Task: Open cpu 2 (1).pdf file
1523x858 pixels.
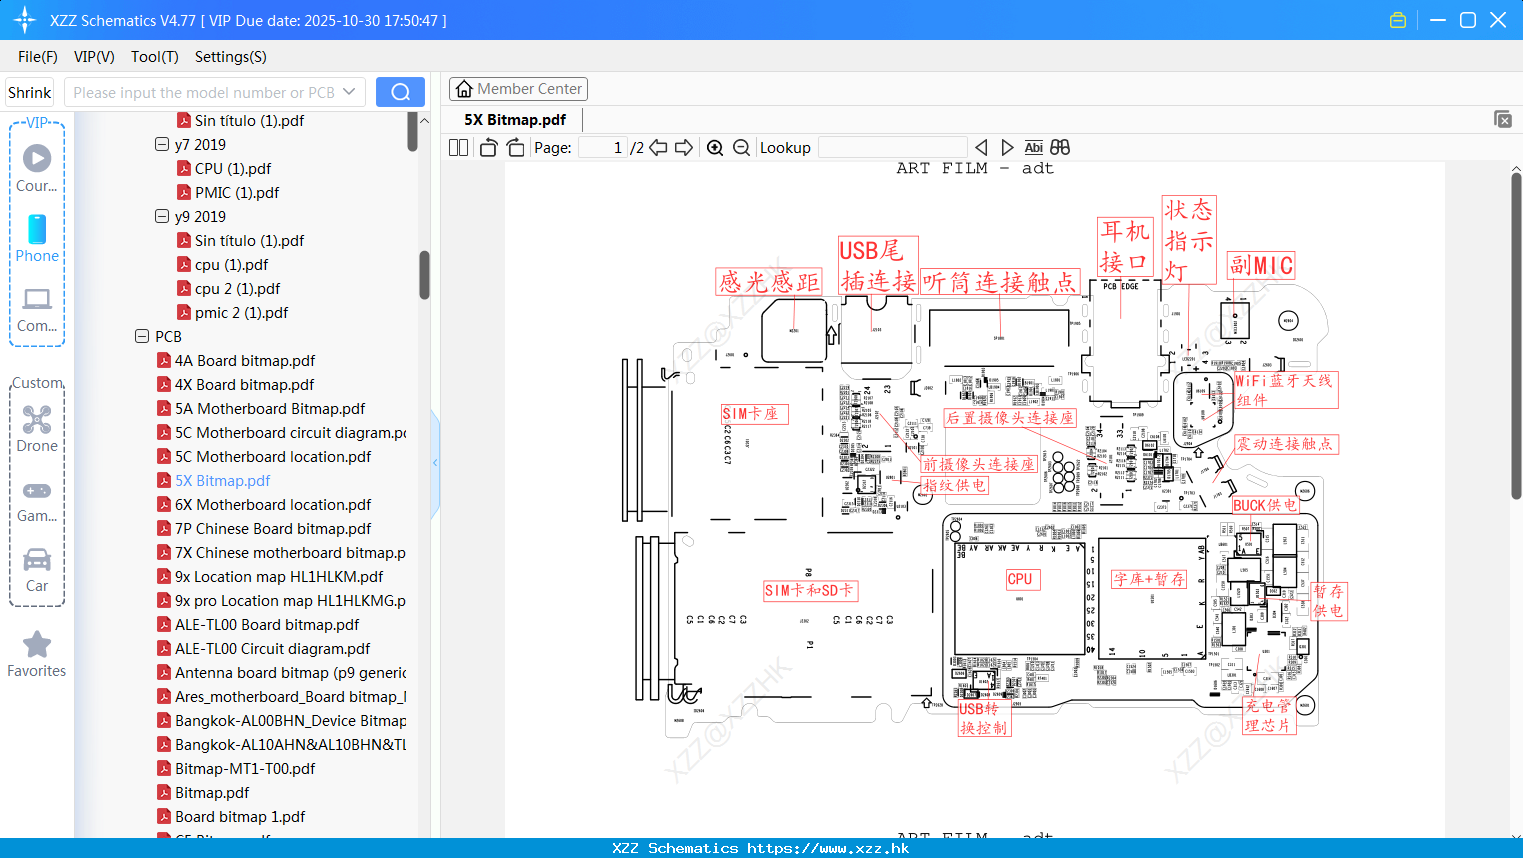Action: click(238, 288)
